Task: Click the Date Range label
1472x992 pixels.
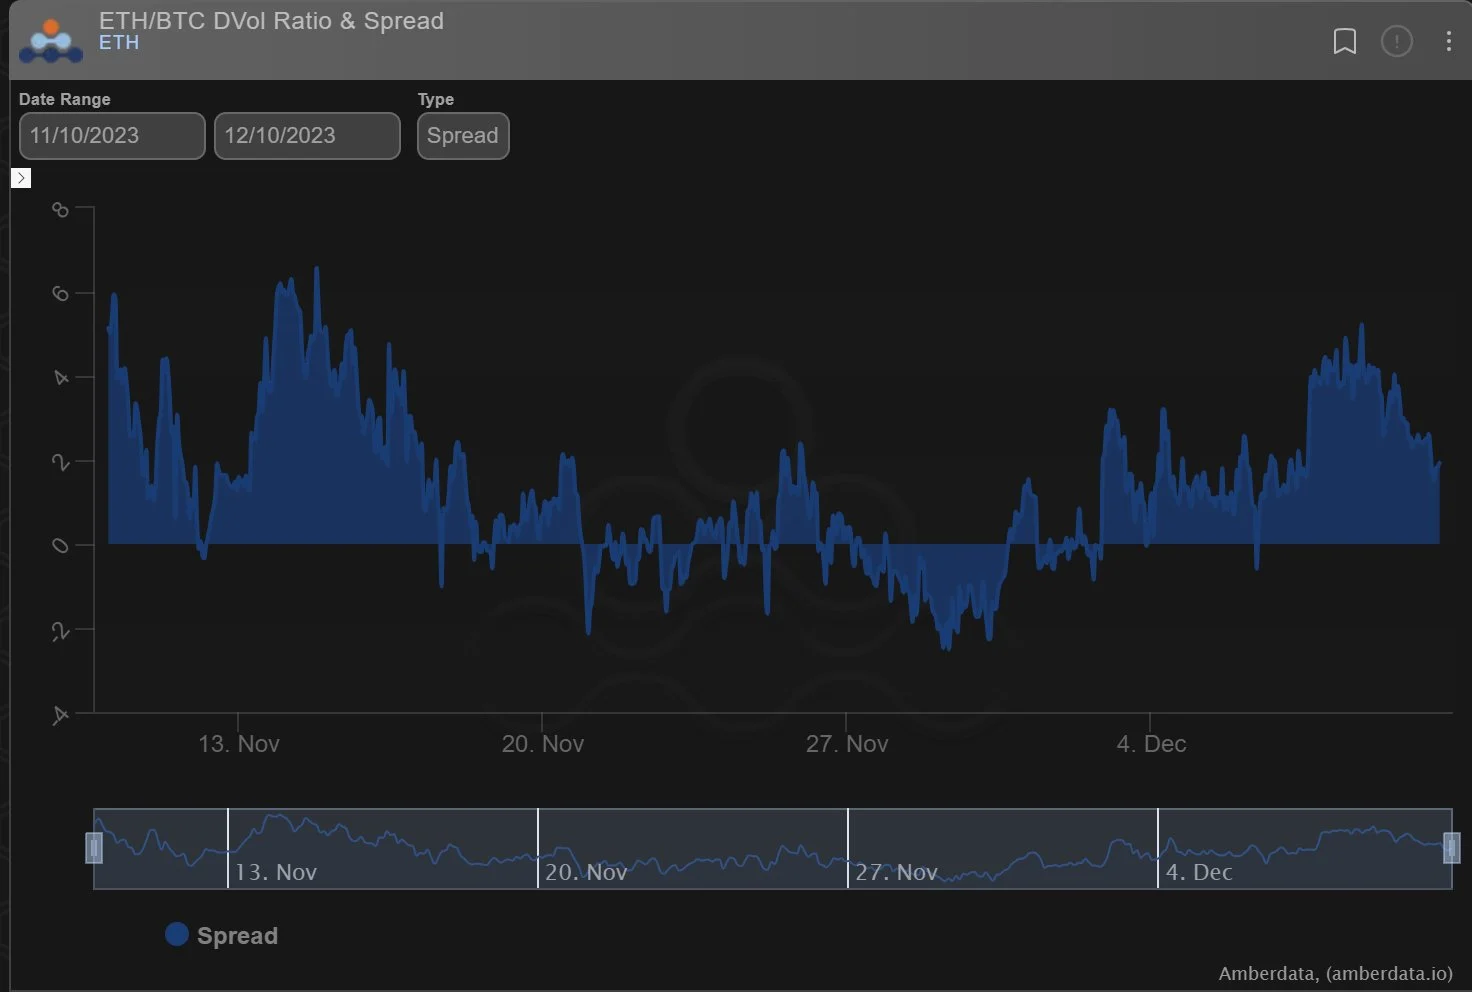Action: [65, 99]
